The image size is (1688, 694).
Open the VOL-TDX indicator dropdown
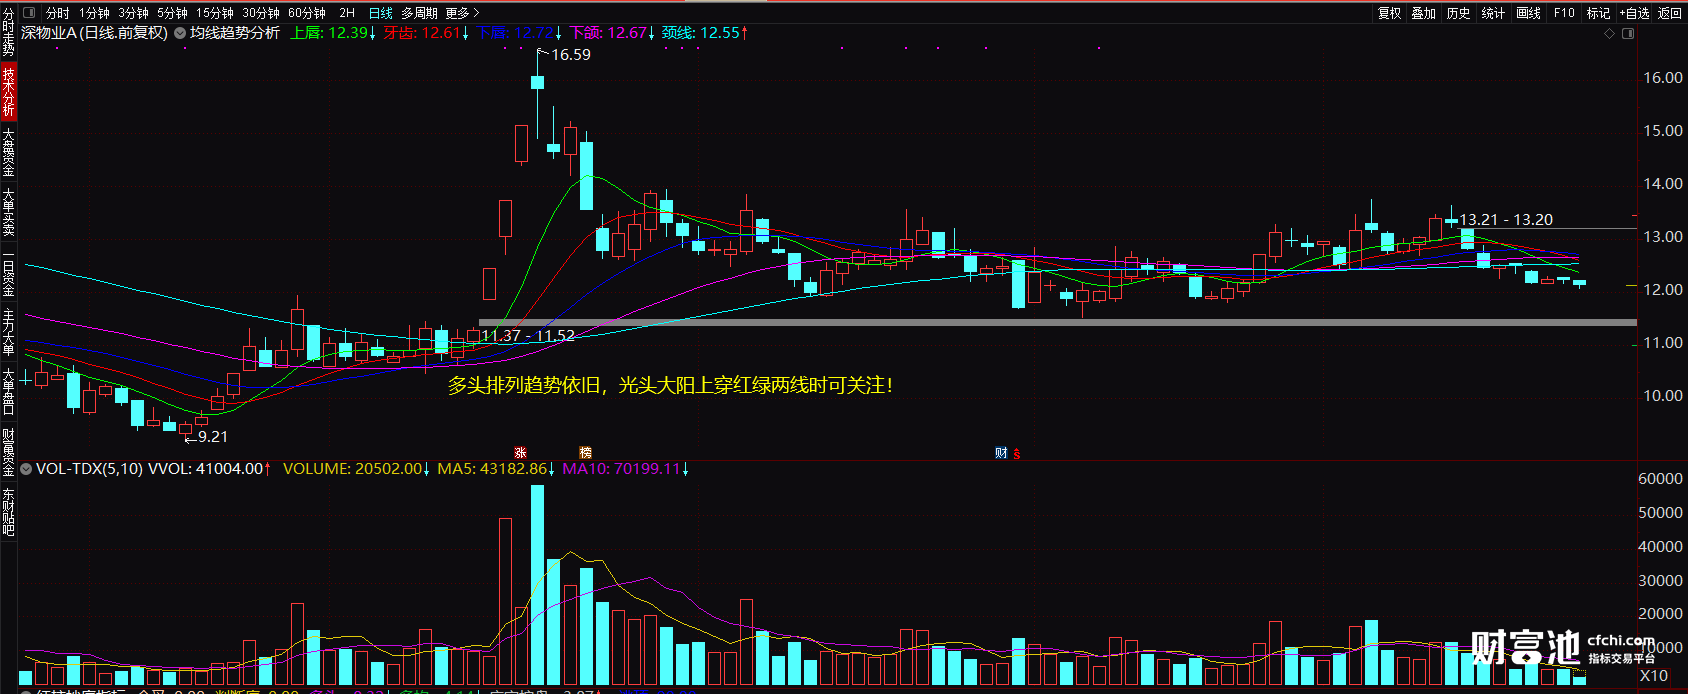pyautogui.click(x=26, y=469)
